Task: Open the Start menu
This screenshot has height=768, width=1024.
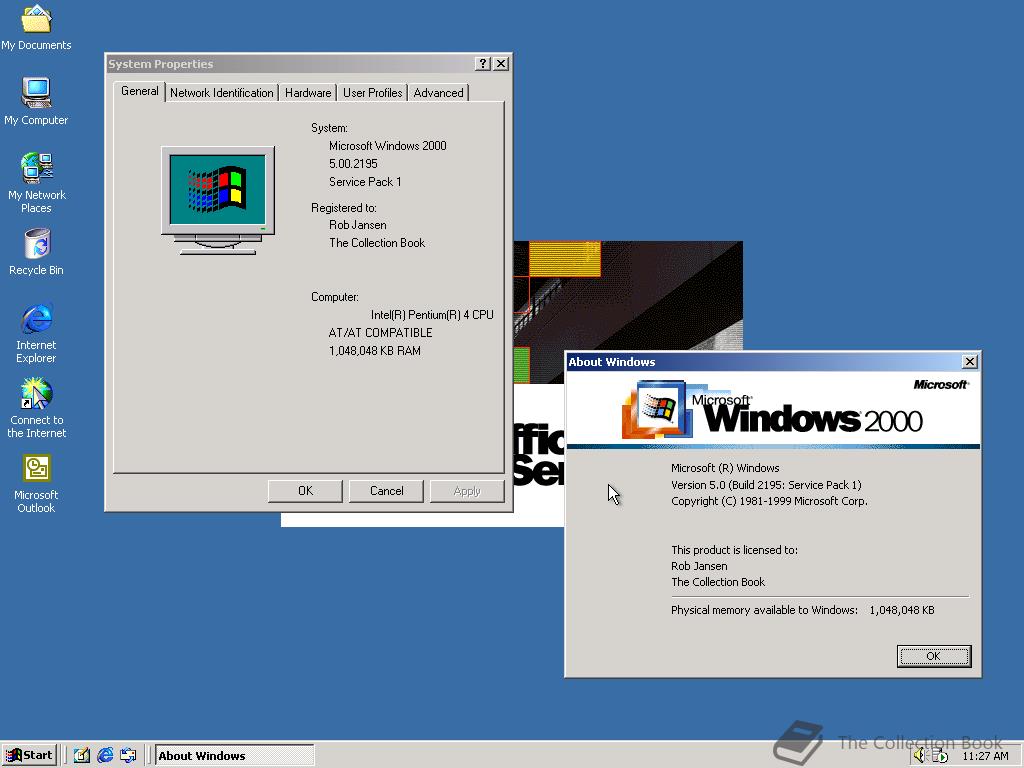Action: pos(29,756)
